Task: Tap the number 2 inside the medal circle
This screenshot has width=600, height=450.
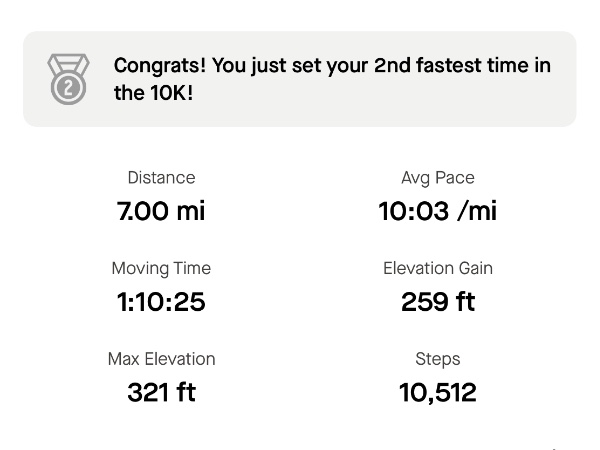Action: 68,88
